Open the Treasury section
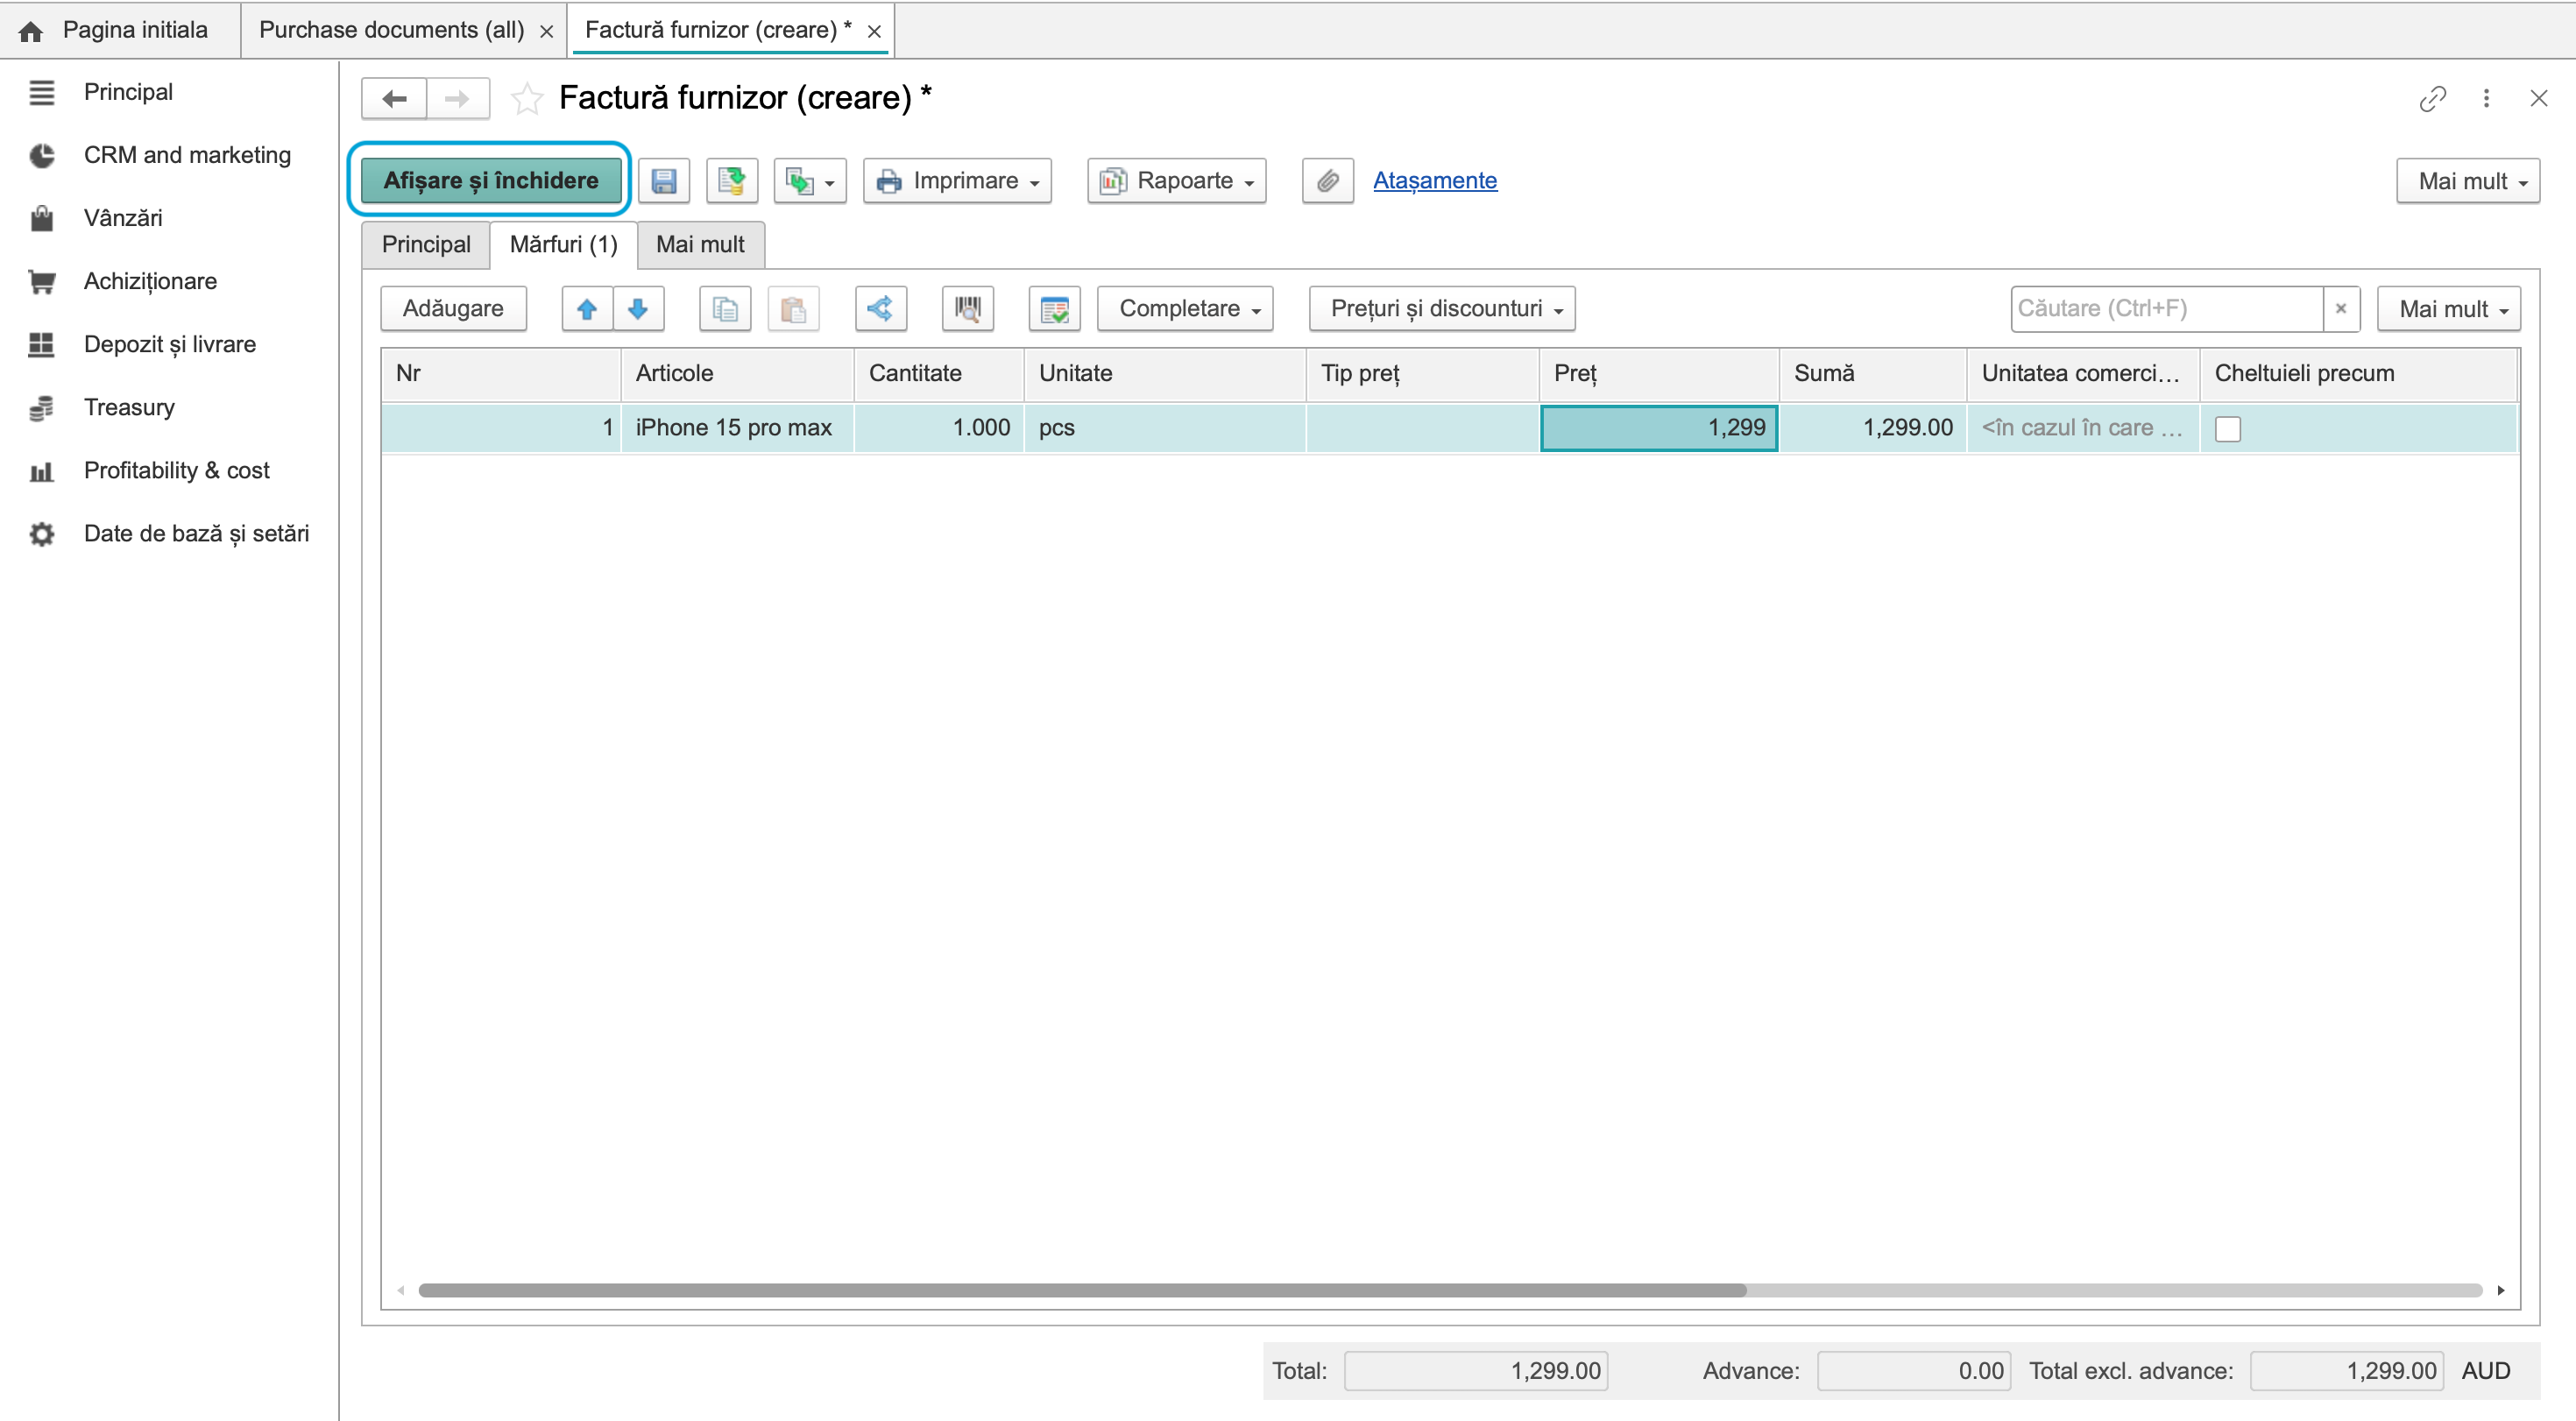 point(129,407)
